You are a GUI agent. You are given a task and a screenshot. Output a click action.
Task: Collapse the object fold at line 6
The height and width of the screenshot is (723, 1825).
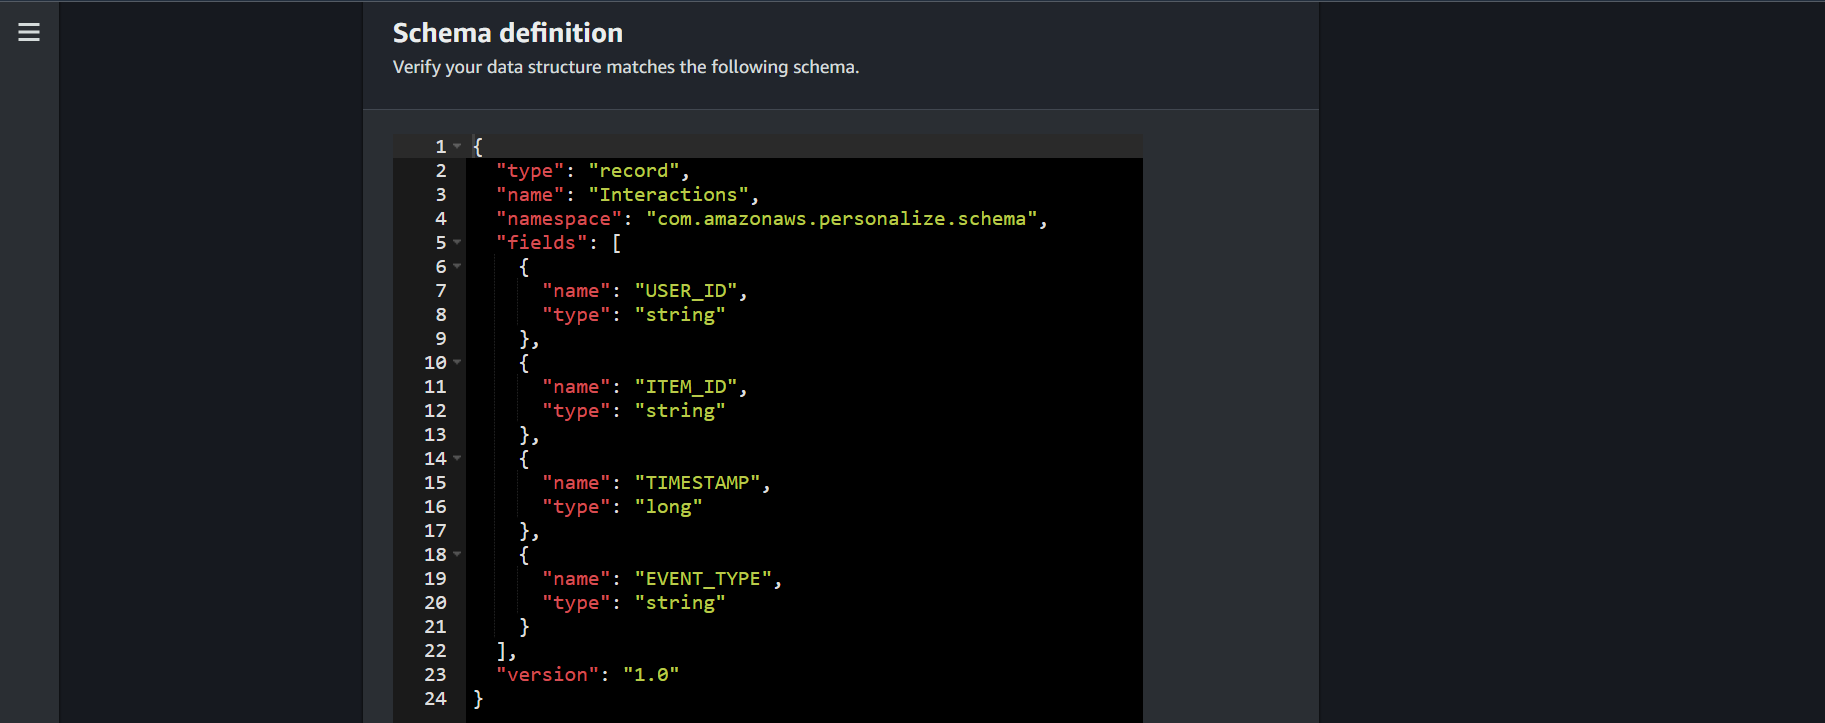[x=457, y=266]
